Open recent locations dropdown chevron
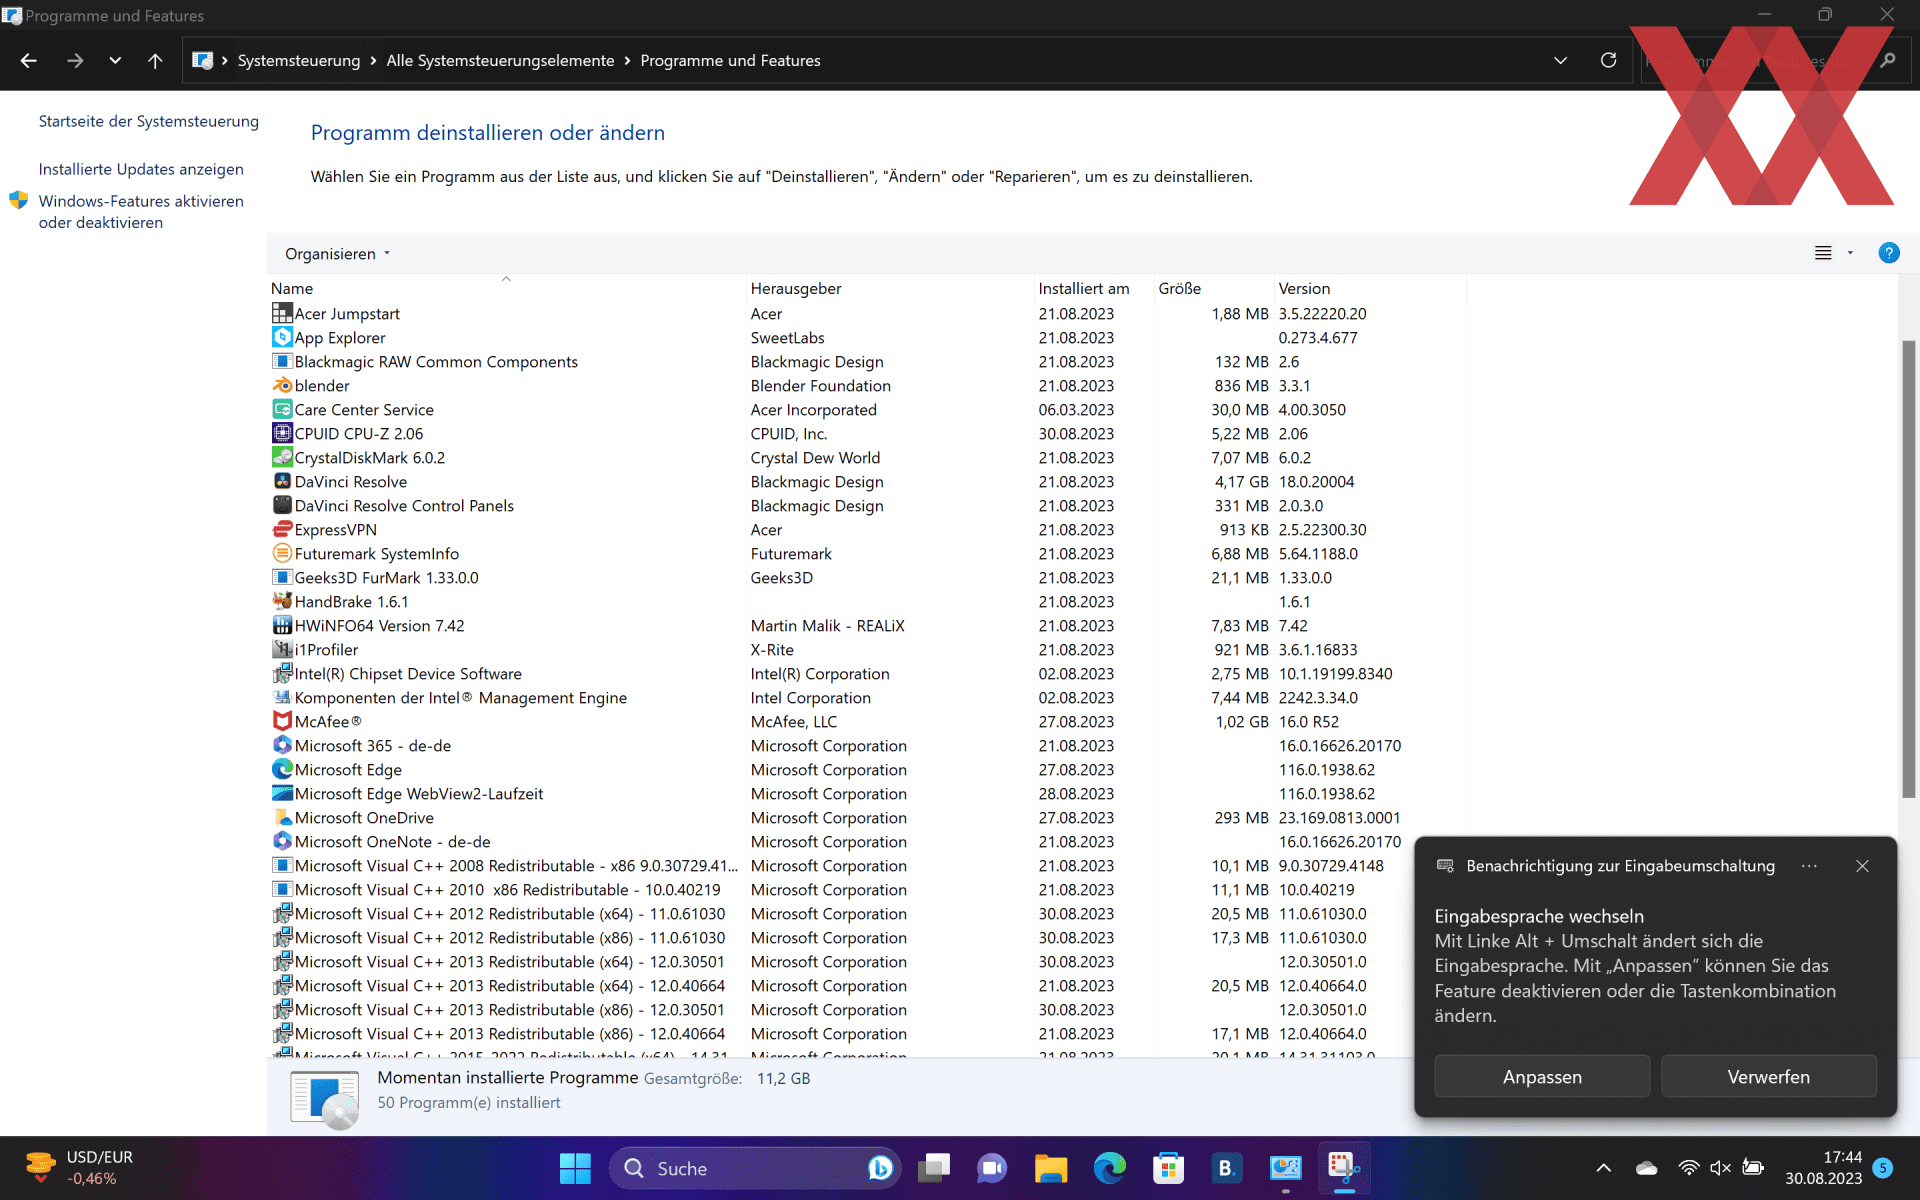This screenshot has width=1920, height=1200. [115, 61]
